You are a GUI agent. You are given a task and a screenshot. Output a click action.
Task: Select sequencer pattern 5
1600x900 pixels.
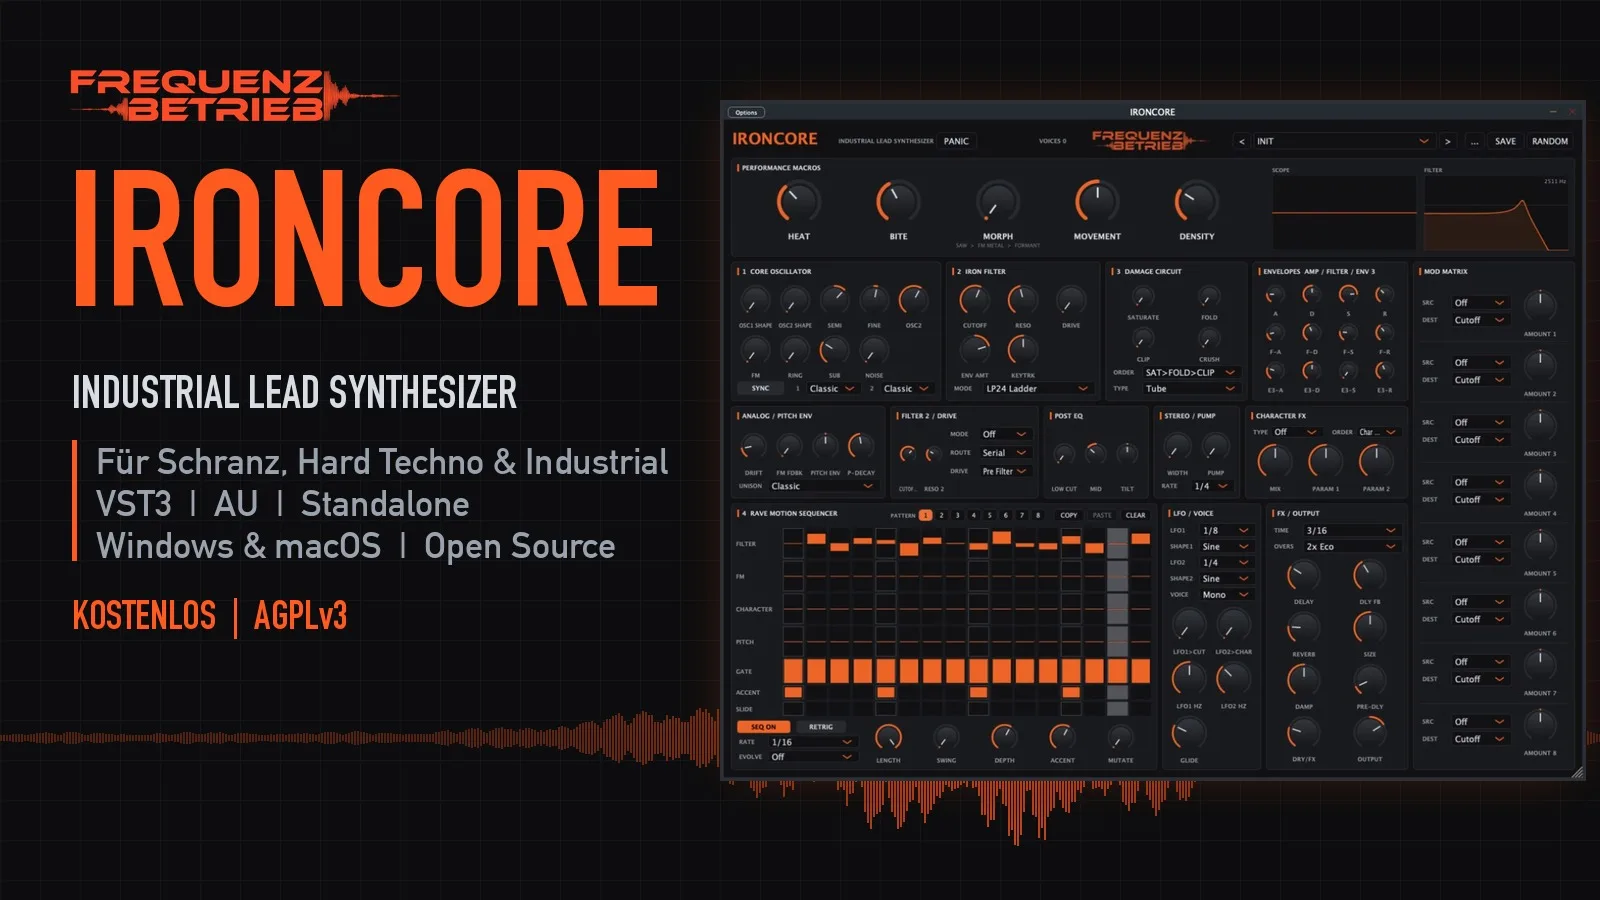tap(989, 515)
